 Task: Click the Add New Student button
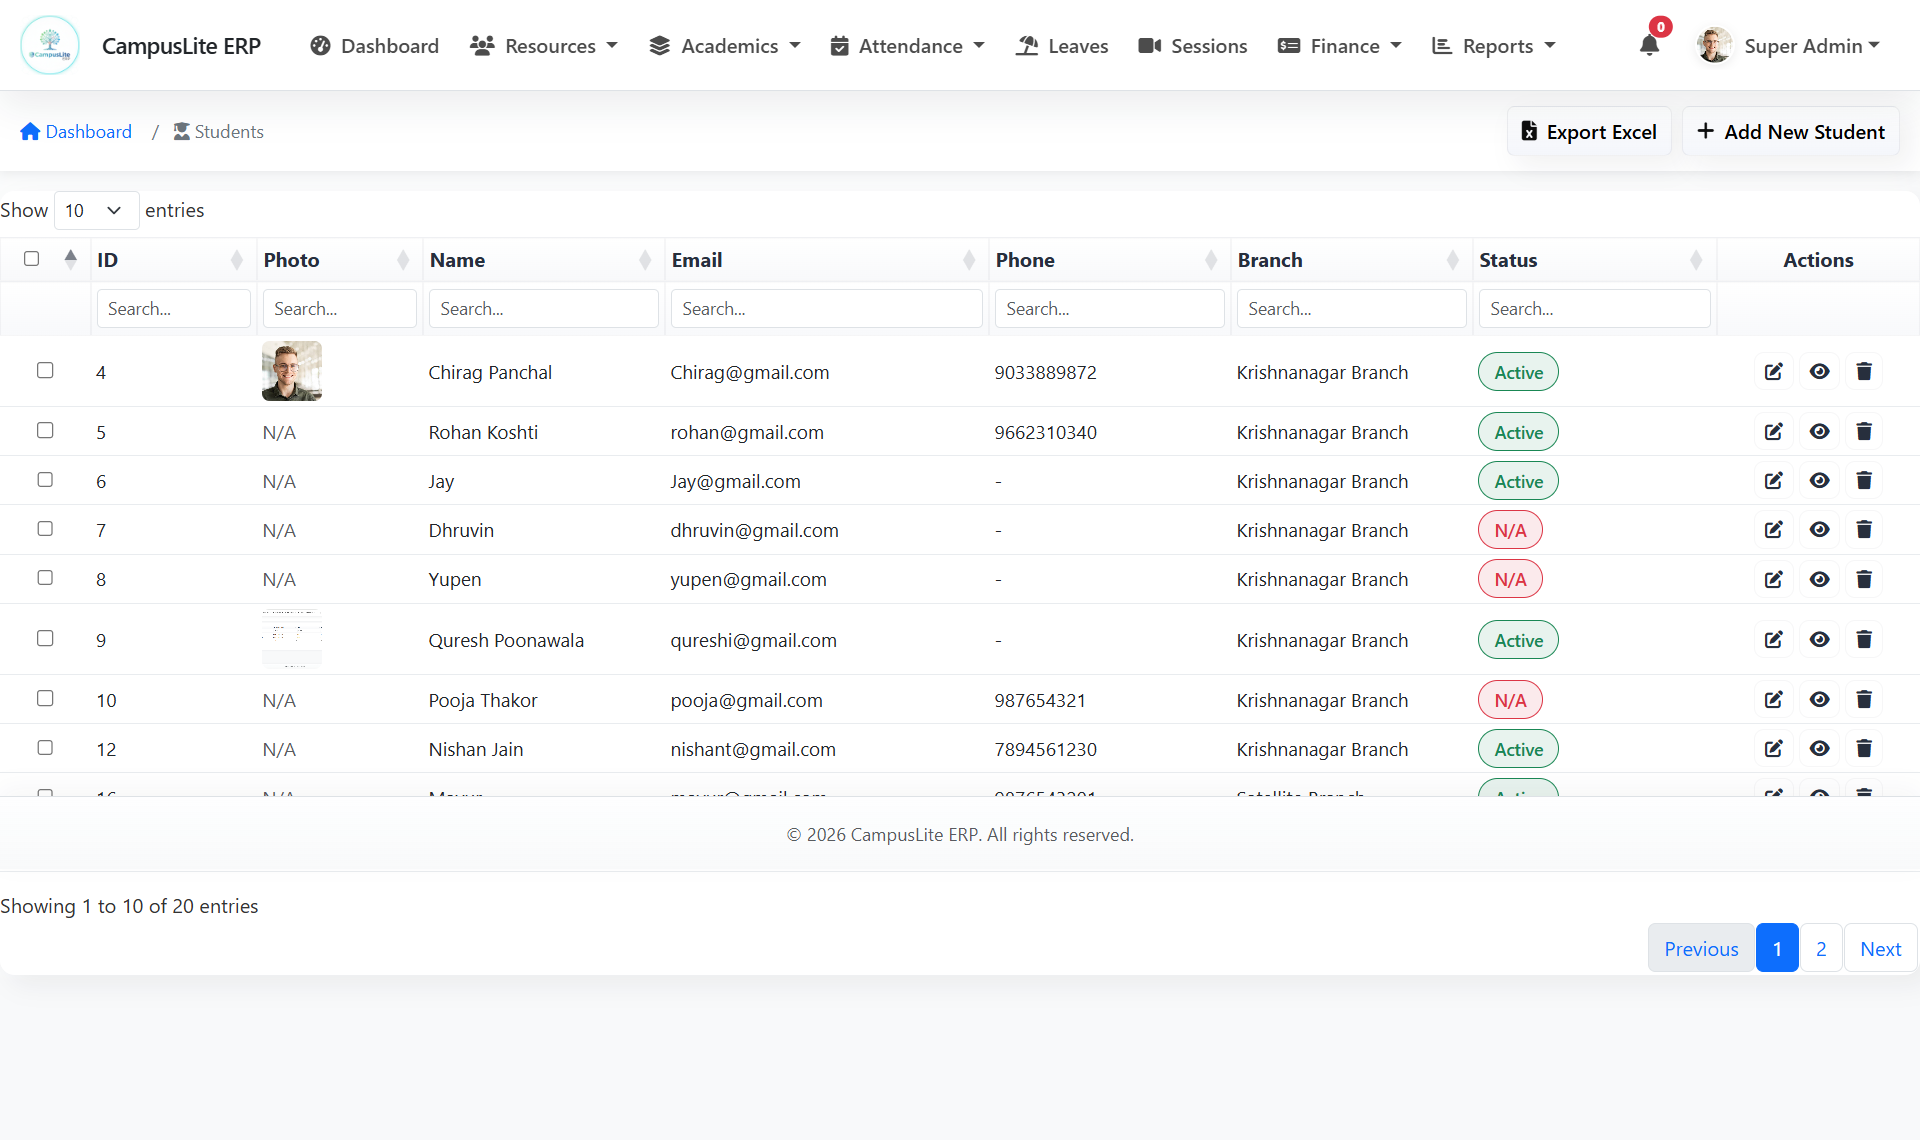(x=1790, y=132)
